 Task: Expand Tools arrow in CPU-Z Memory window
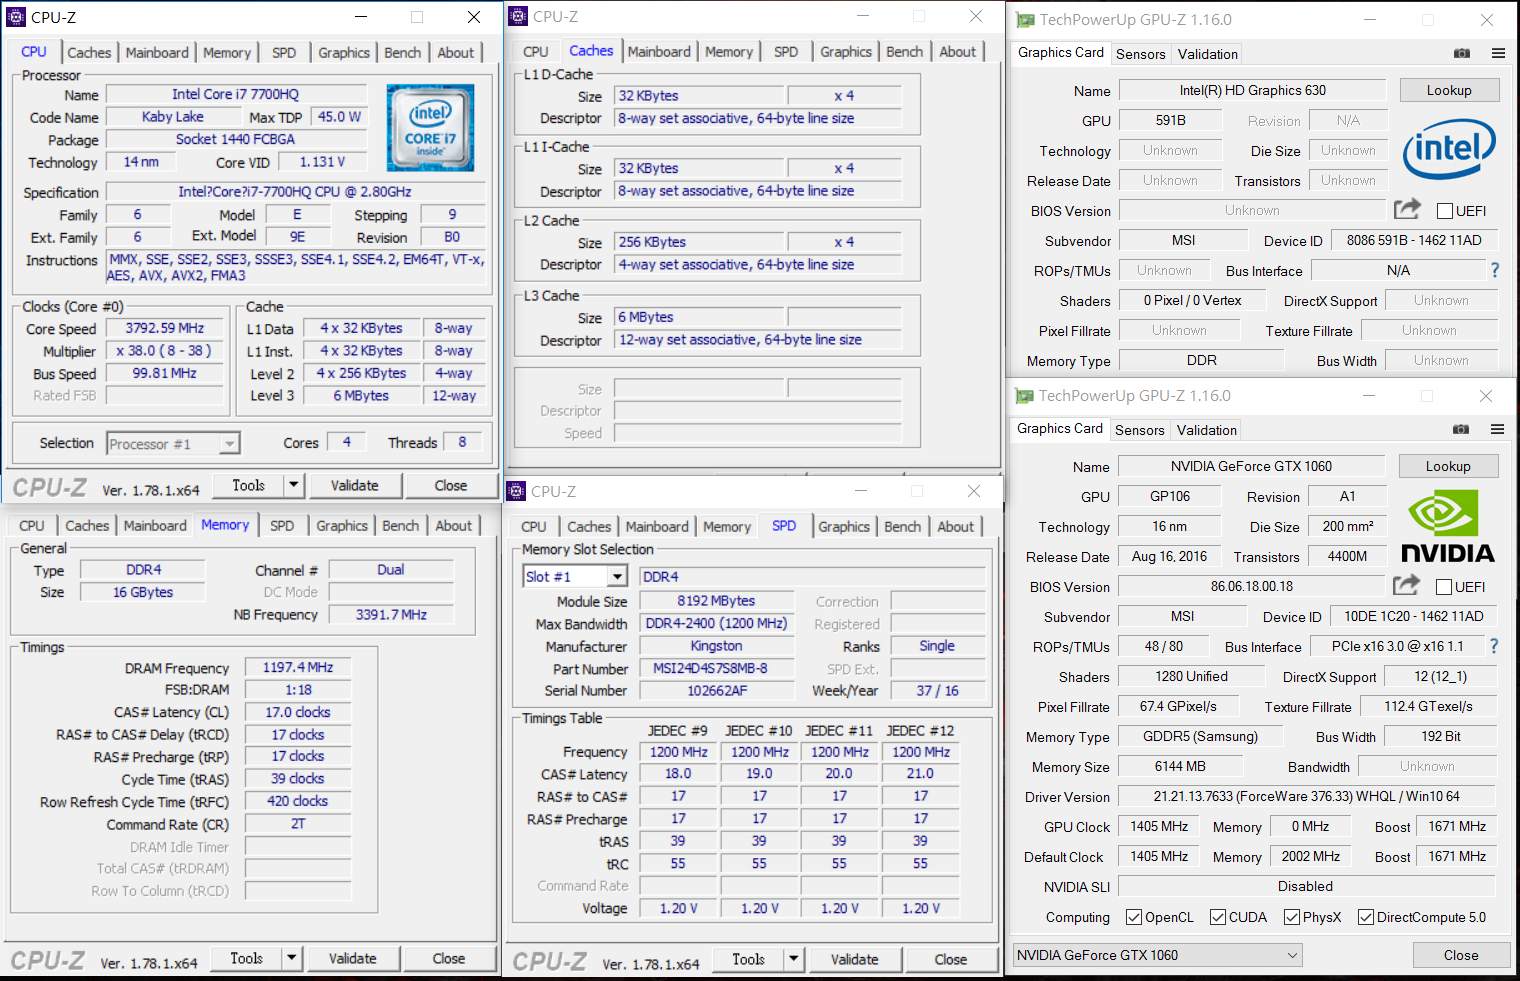coord(292,958)
